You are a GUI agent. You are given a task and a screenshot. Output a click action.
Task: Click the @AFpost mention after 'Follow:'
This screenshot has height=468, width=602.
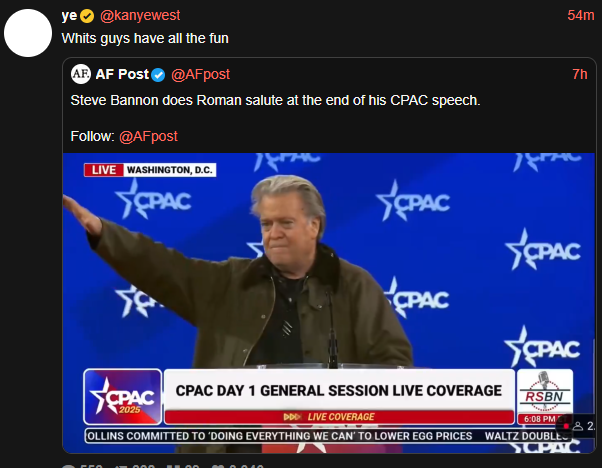(x=148, y=136)
